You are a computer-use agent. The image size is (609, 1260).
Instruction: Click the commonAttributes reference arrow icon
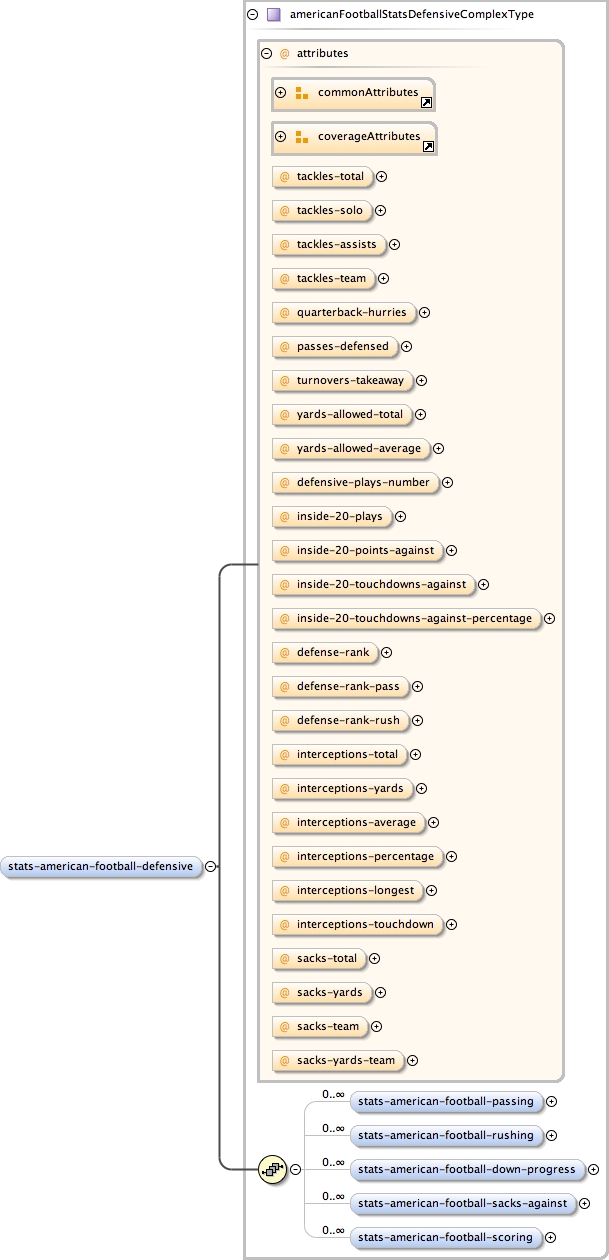(x=427, y=103)
